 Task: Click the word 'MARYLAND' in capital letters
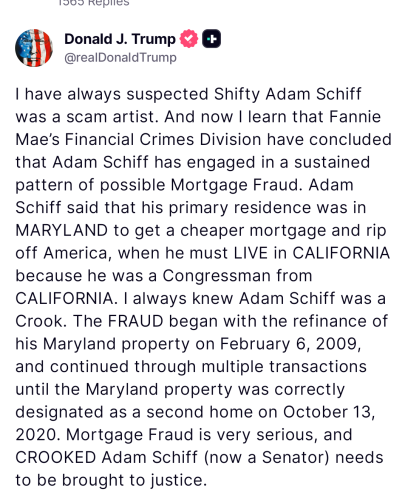[62, 230]
